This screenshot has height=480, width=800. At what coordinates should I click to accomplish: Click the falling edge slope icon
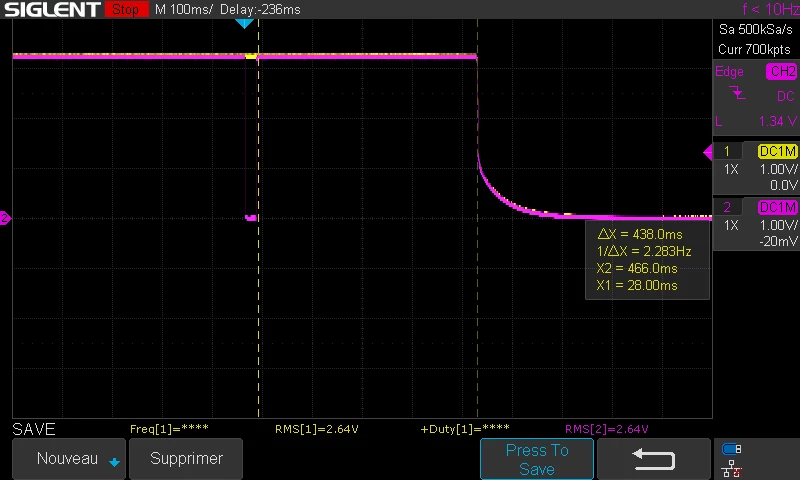[737, 93]
